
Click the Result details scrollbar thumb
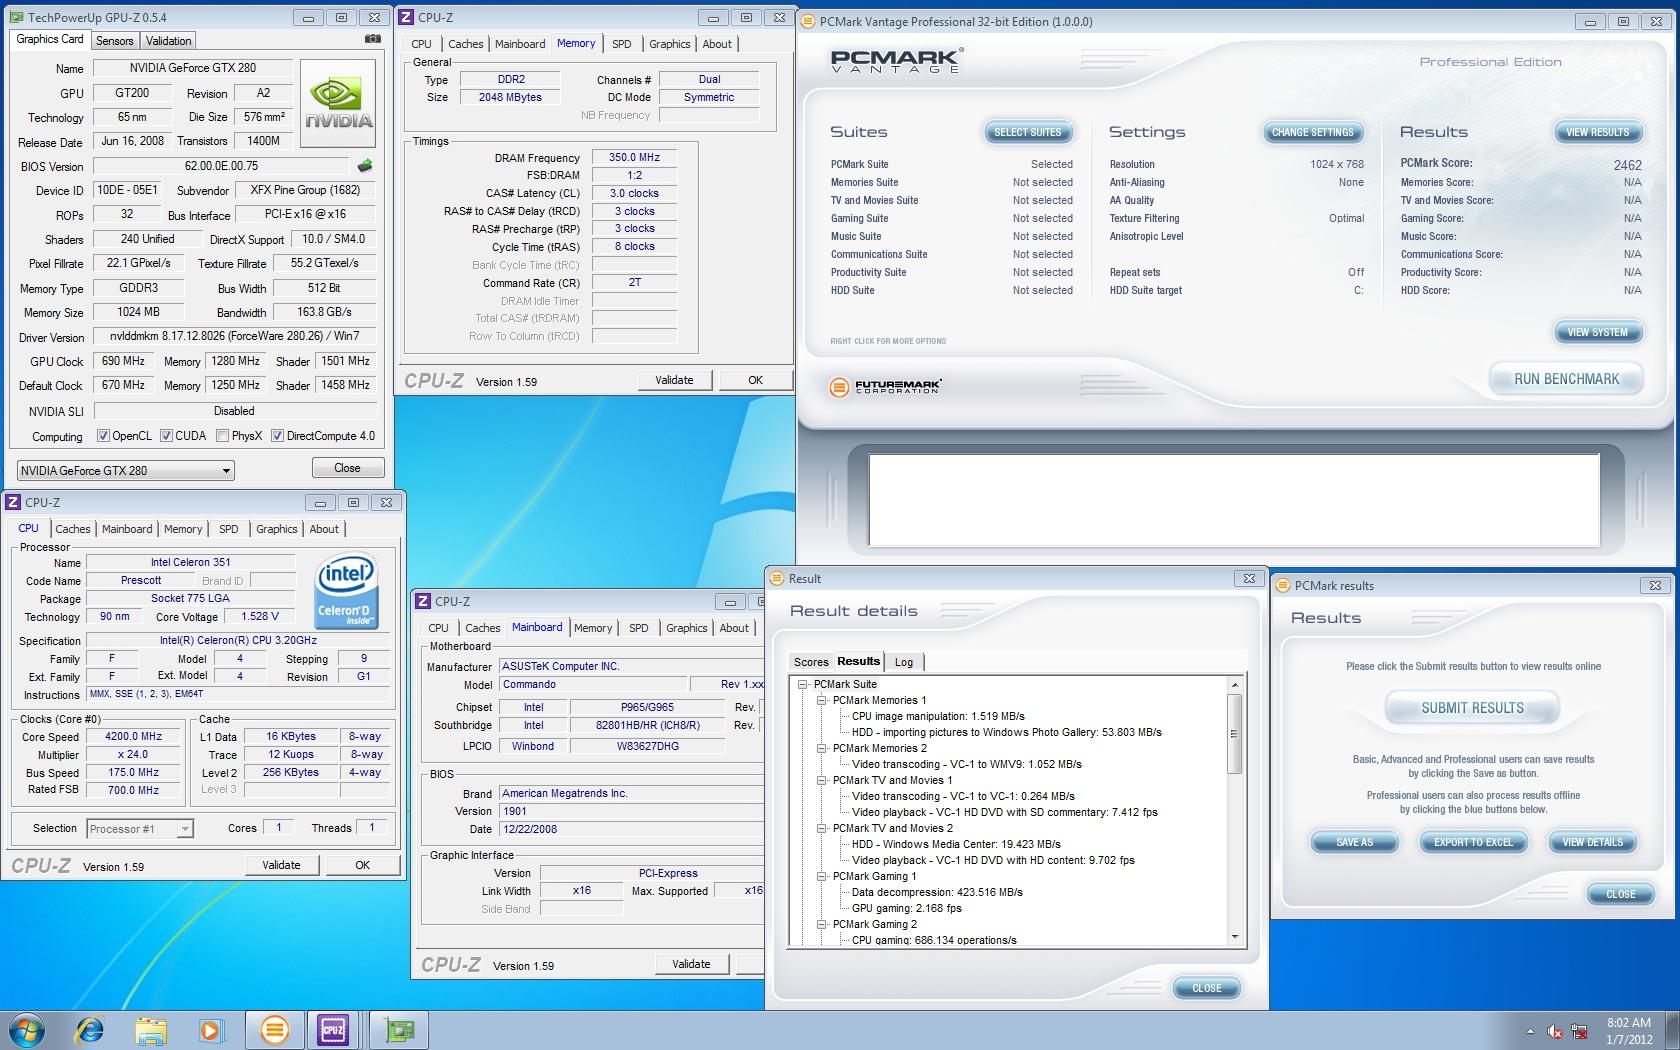click(x=1234, y=733)
